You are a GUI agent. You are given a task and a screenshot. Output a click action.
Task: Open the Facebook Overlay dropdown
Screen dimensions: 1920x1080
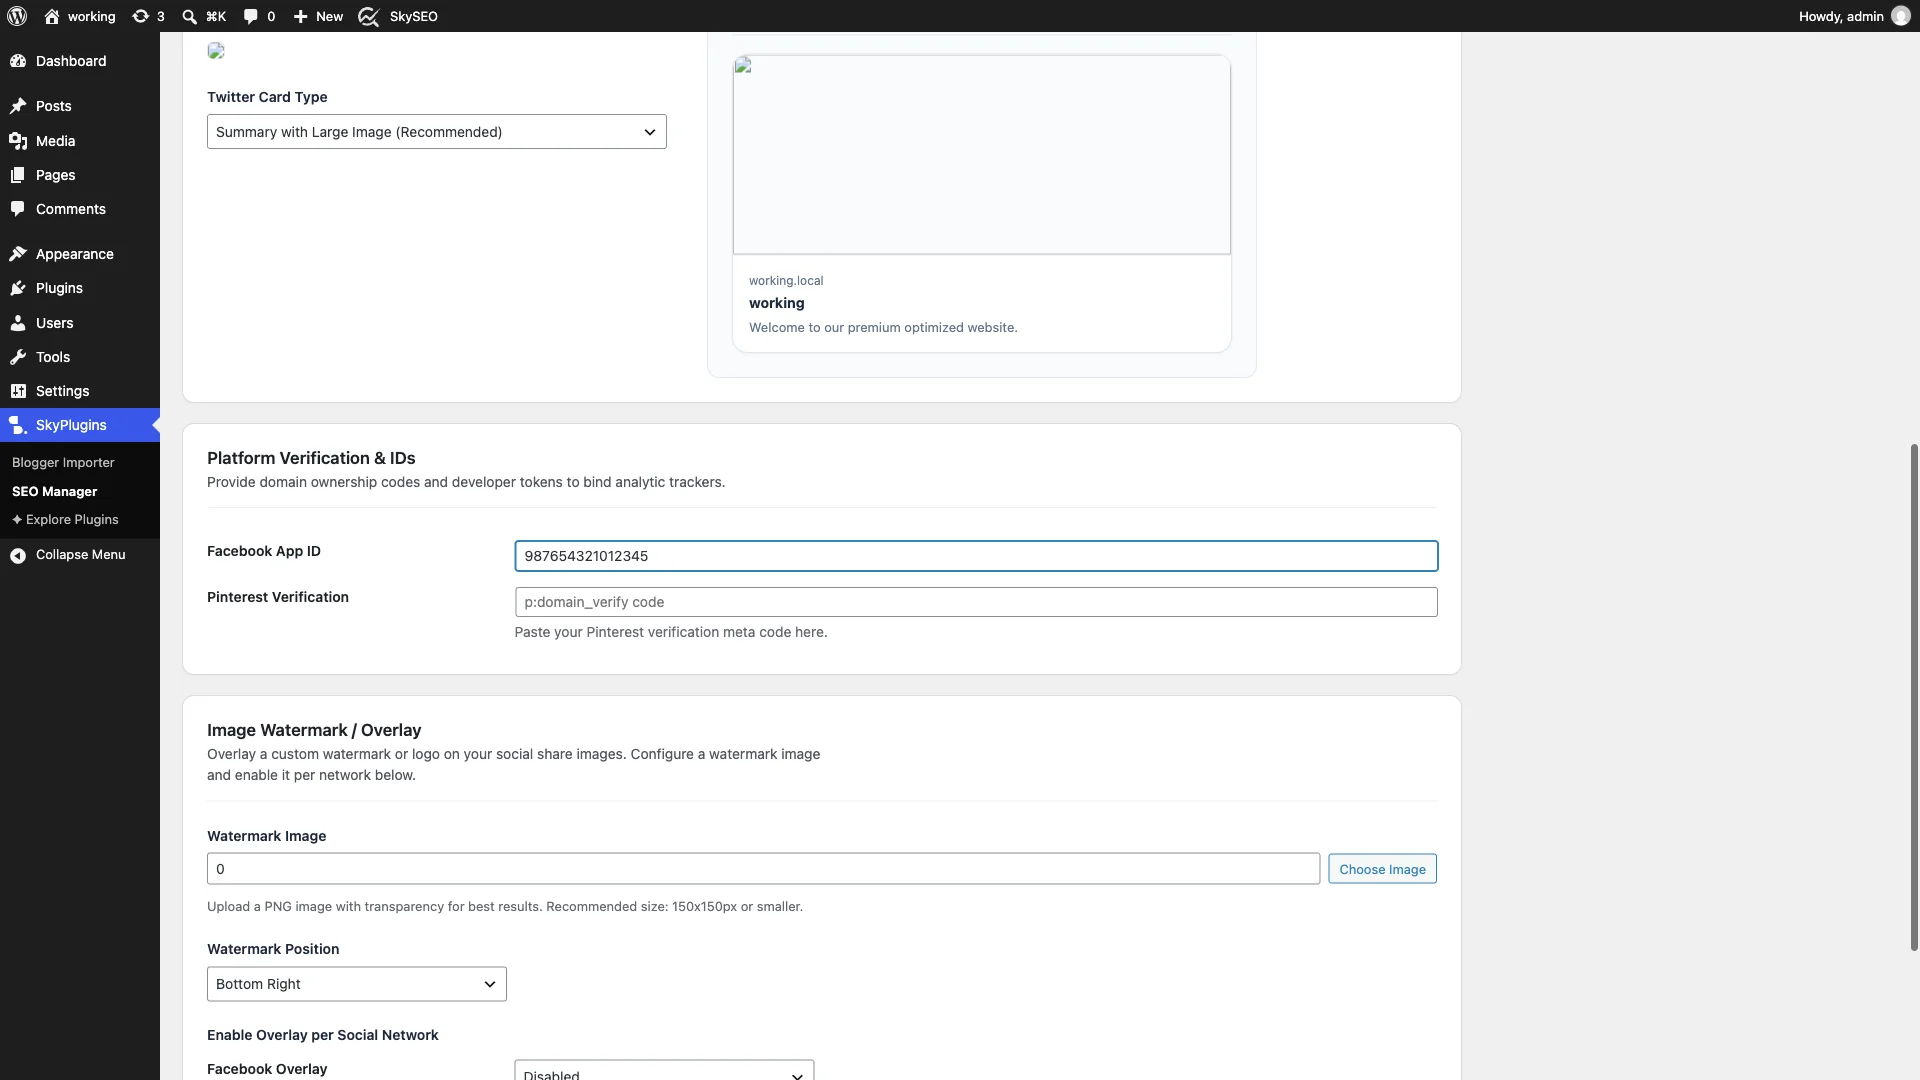[x=664, y=1070]
